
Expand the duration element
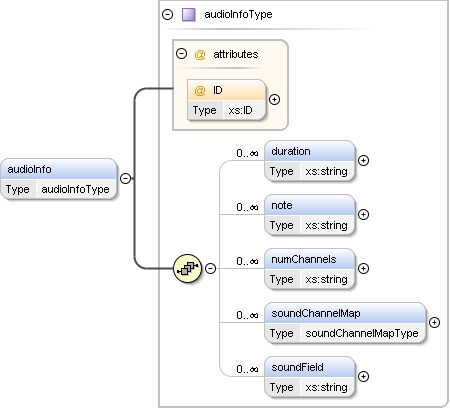(363, 161)
